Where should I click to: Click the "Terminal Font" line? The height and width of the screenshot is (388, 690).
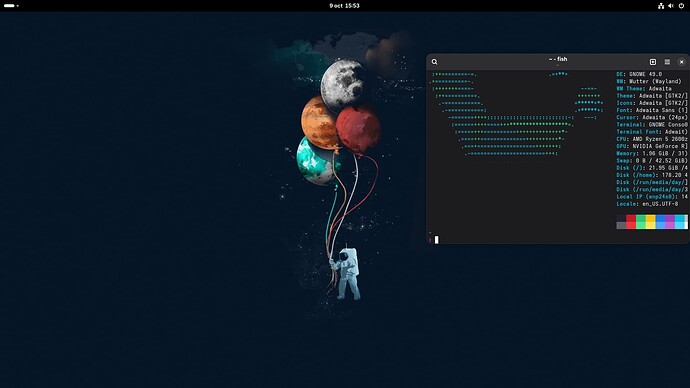pos(652,132)
